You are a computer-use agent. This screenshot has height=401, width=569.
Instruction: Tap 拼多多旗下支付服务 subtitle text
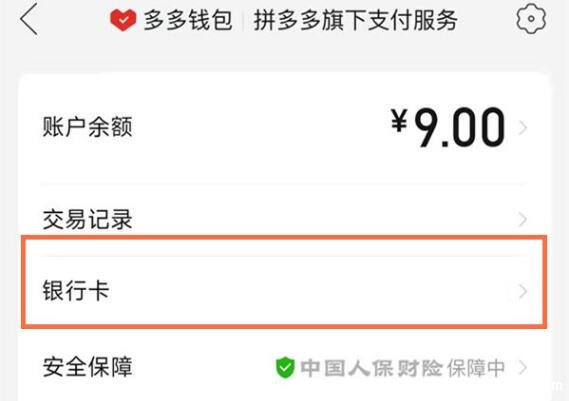[x=355, y=20]
